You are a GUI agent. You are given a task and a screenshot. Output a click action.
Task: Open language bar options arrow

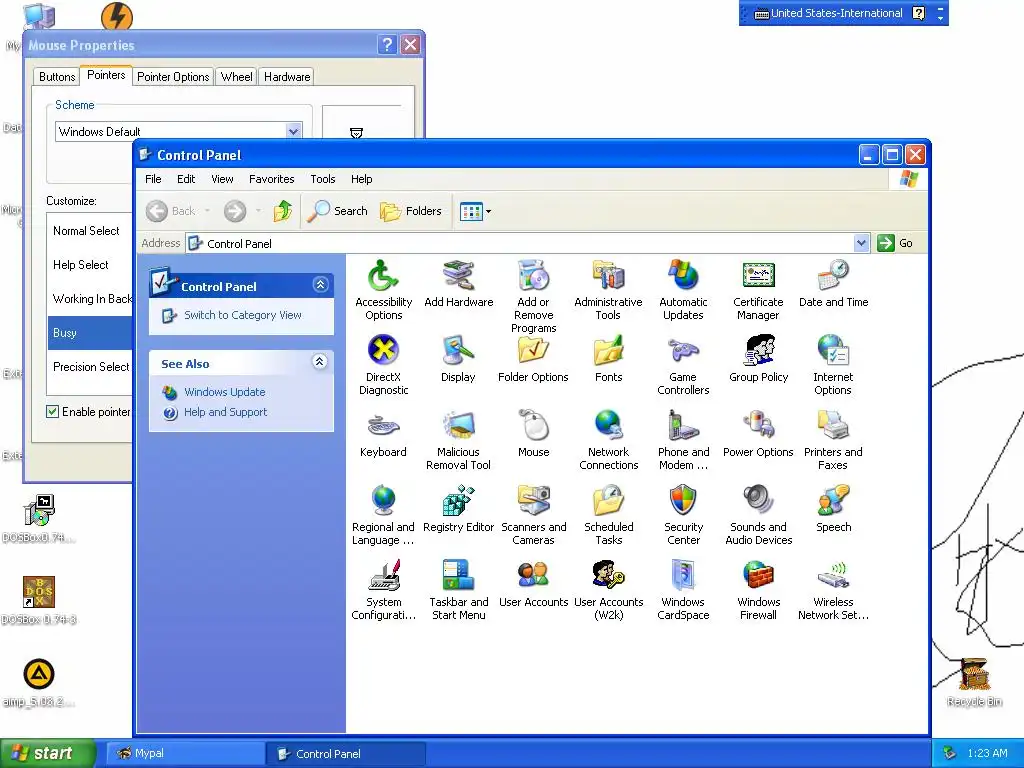[940, 17]
